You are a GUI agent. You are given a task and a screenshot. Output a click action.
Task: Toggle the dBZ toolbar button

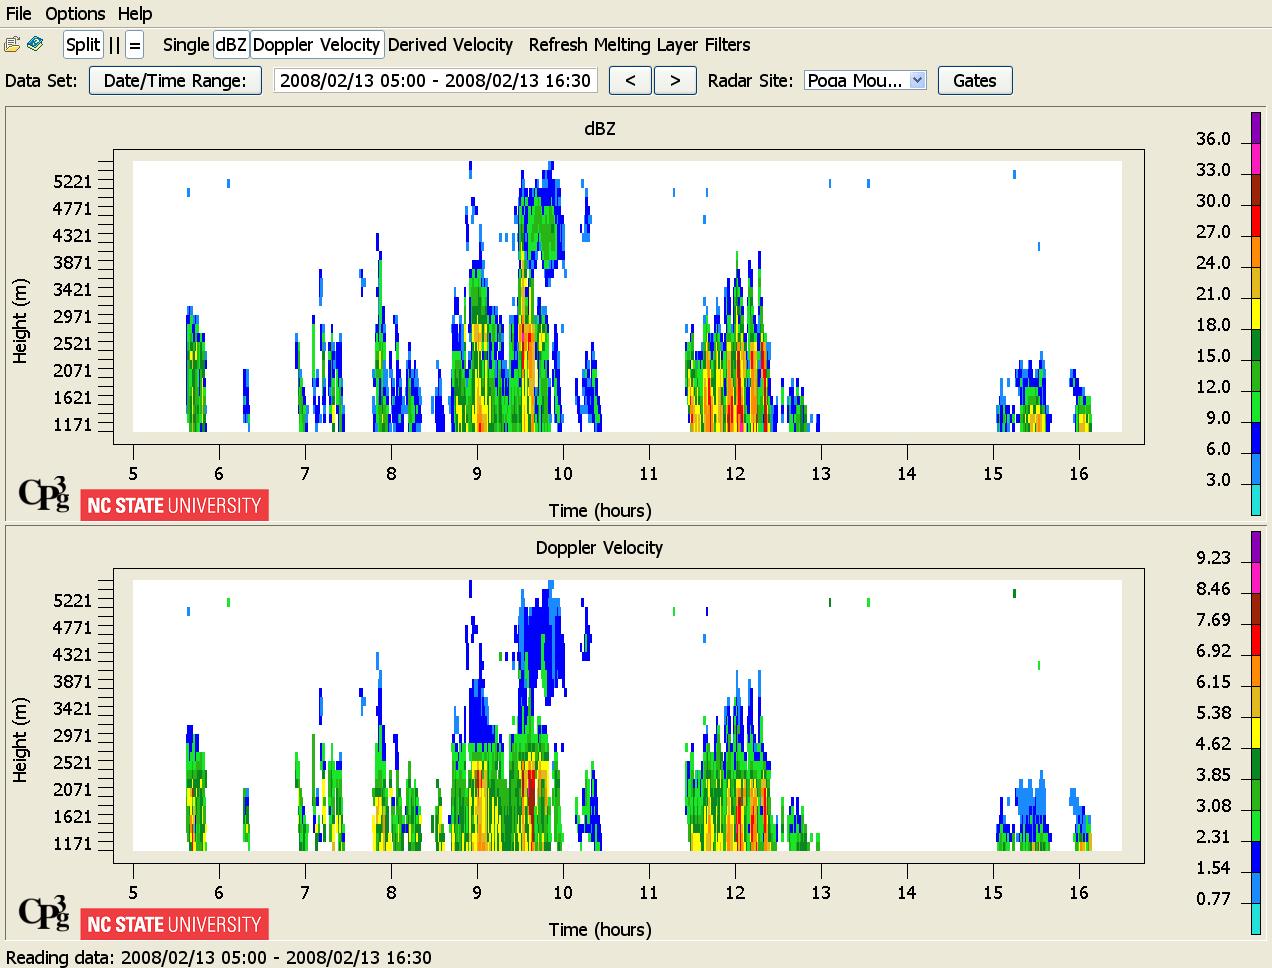231,45
